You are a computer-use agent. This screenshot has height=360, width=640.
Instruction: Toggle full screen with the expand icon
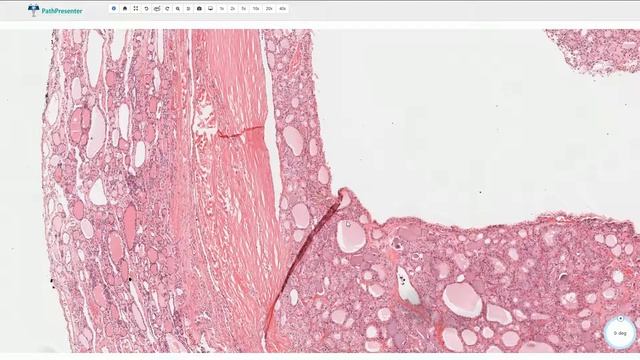[136, 9]
